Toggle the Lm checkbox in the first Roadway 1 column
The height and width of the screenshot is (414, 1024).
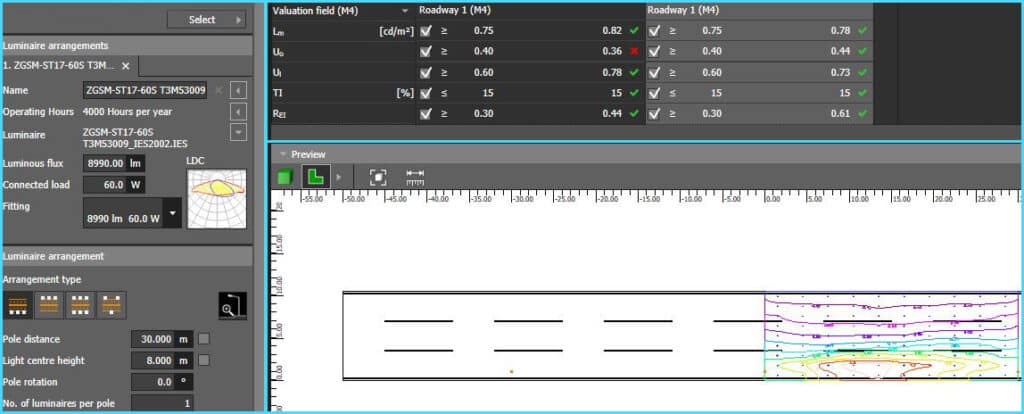(427, 30)
